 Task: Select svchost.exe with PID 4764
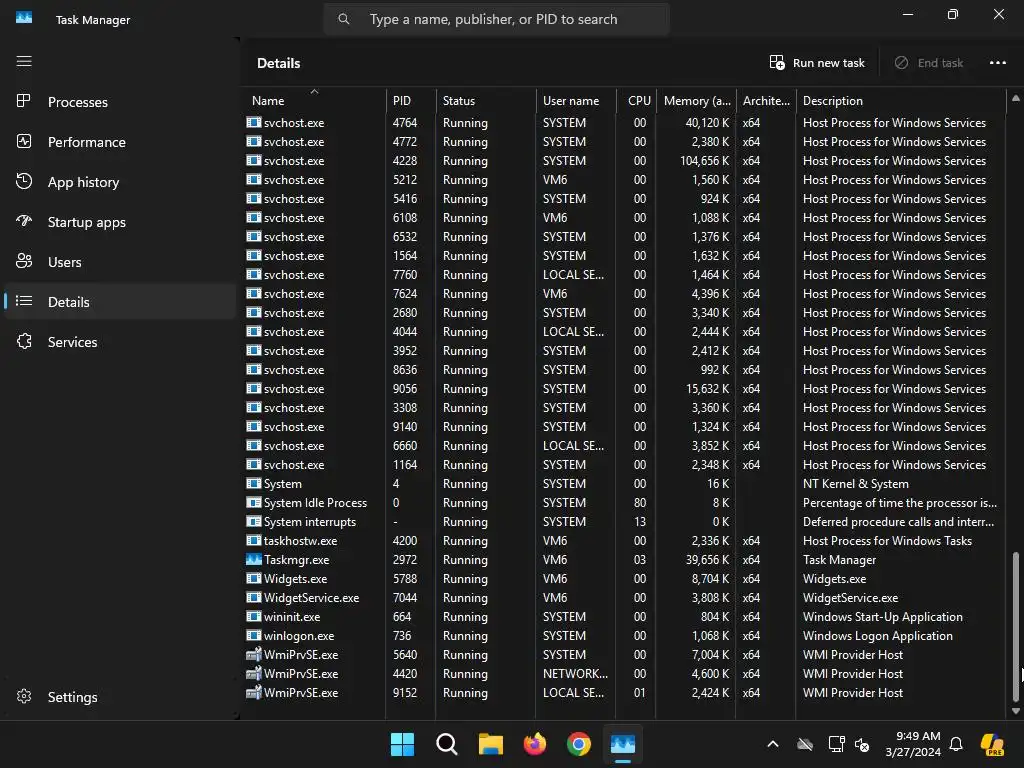click(624, 123)
